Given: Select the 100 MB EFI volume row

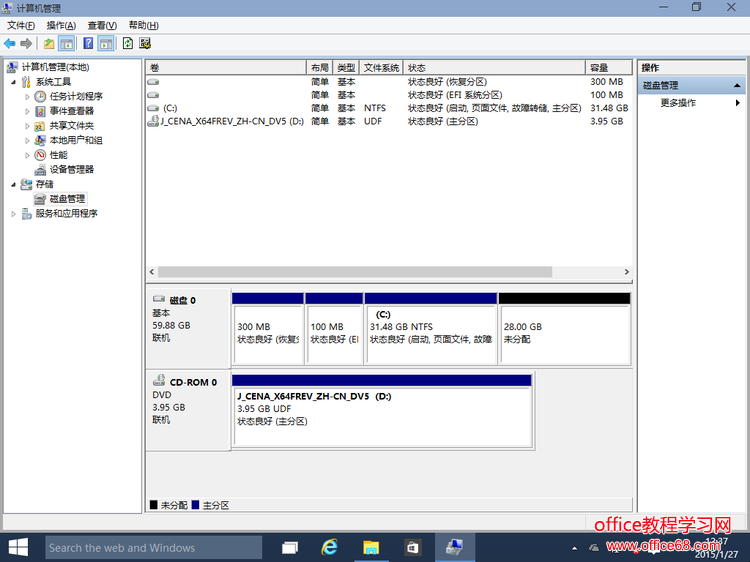Looking at the screenshot, I should point(389,95).
